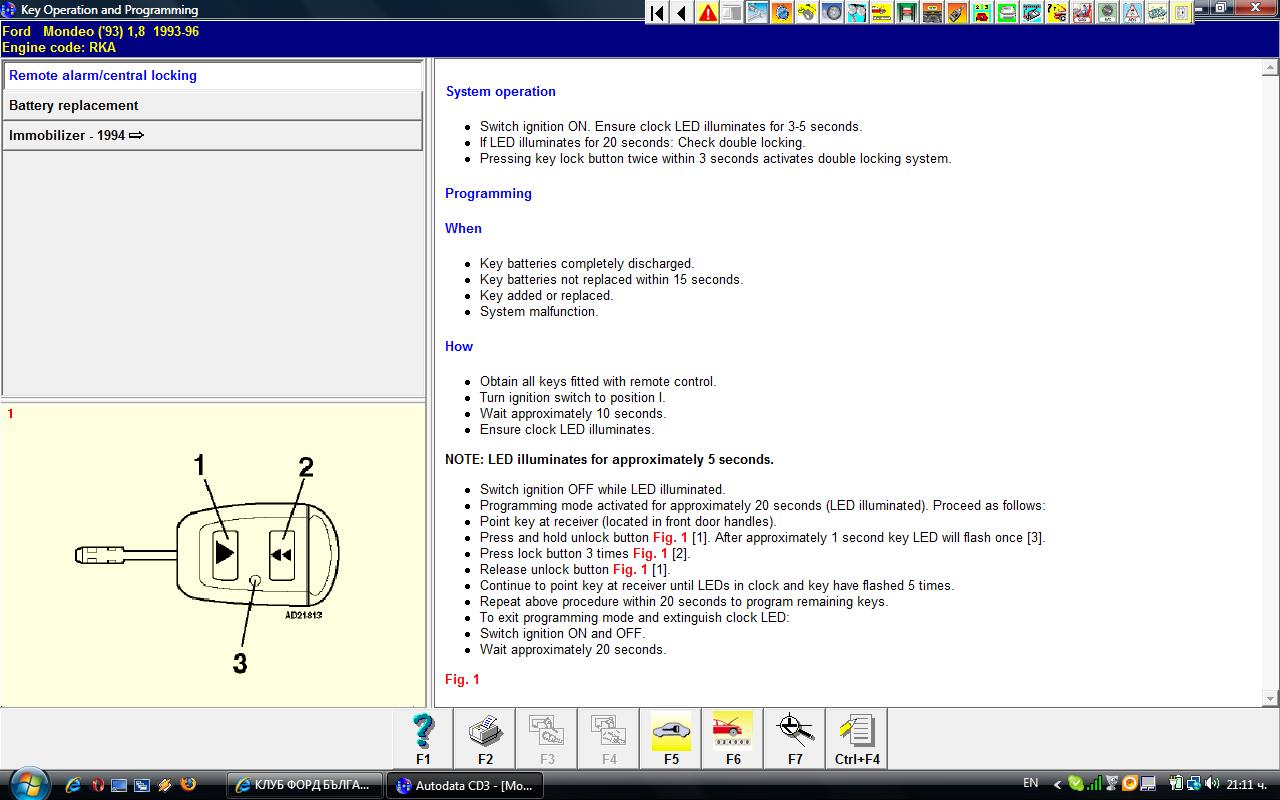Click the back arrow toolbar icon
Screen dimensions: 1280x800
682,13
